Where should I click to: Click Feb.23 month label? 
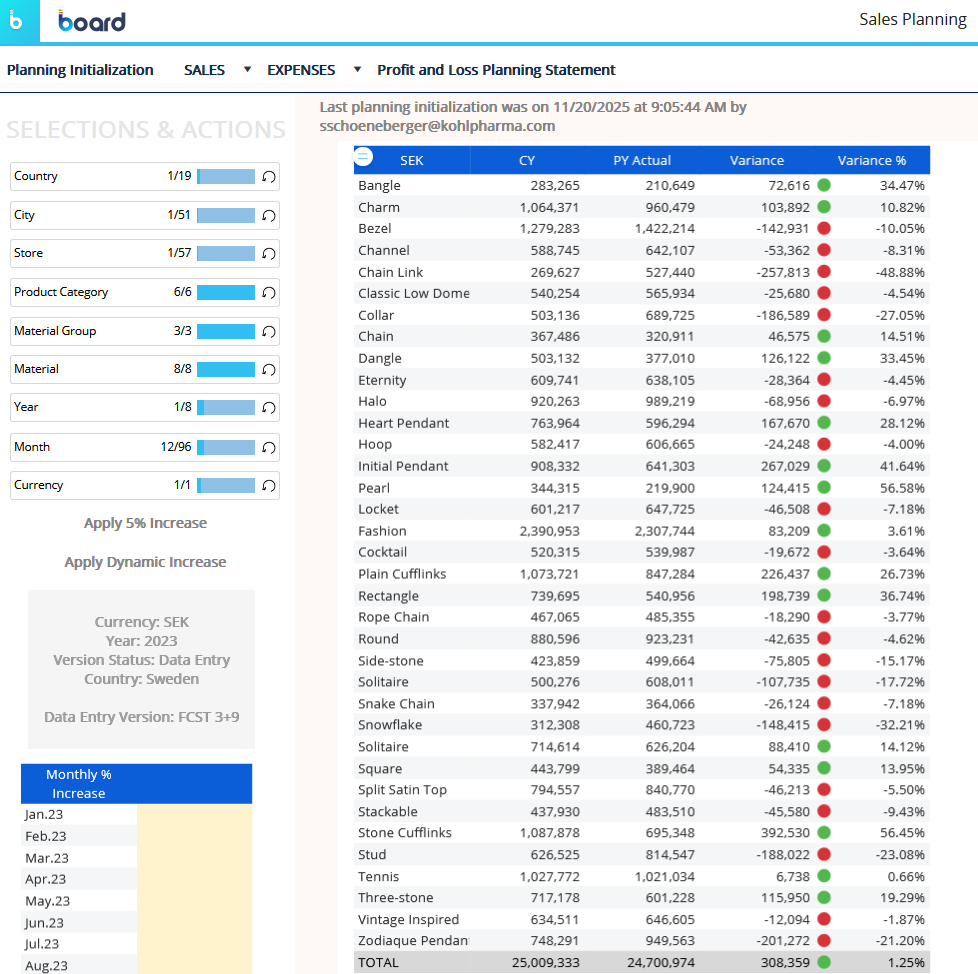(x=46, y=836)
